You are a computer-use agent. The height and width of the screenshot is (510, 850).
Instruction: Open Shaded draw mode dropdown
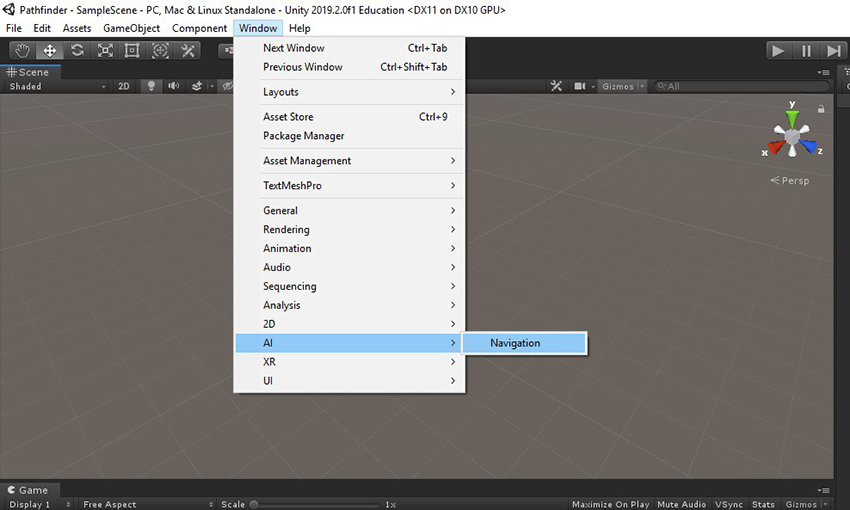(x=57, y=86)
